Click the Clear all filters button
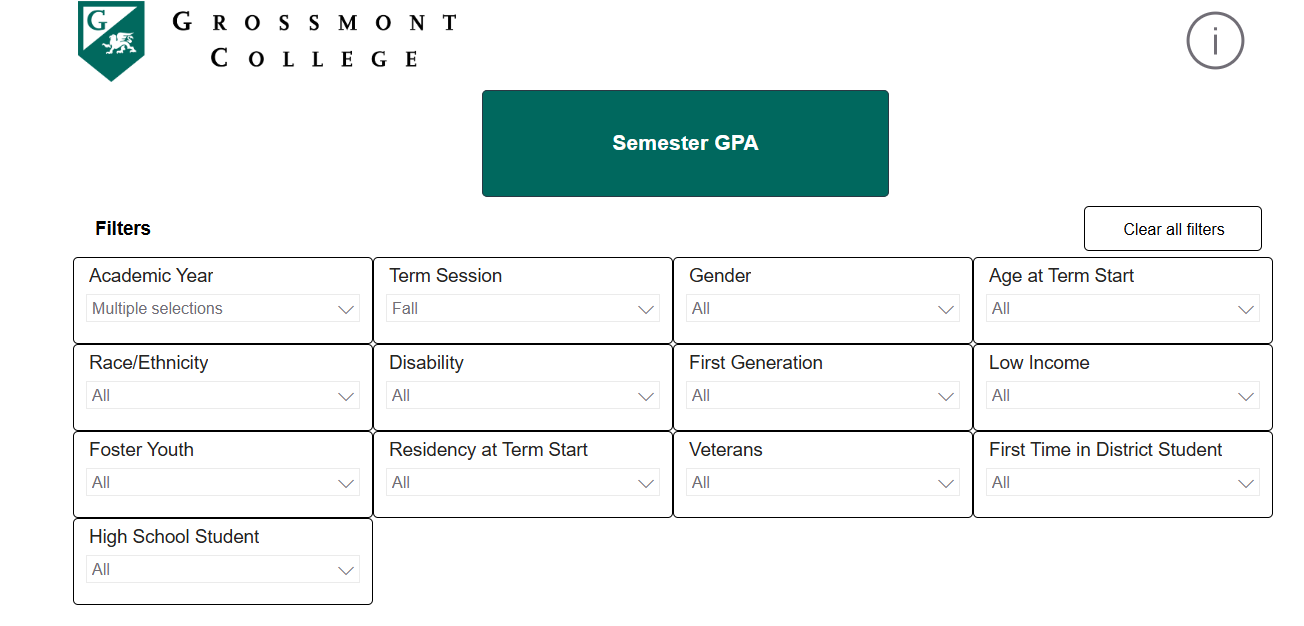 [1172, 228]
